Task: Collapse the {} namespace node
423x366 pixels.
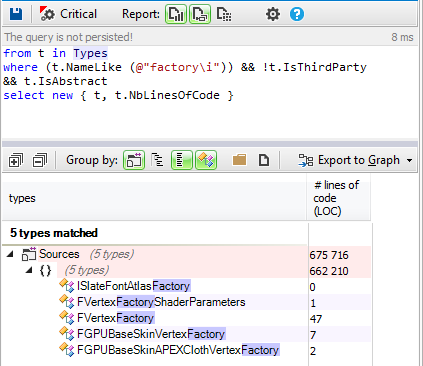Action: pyautogui.click(x=29, y=270)
